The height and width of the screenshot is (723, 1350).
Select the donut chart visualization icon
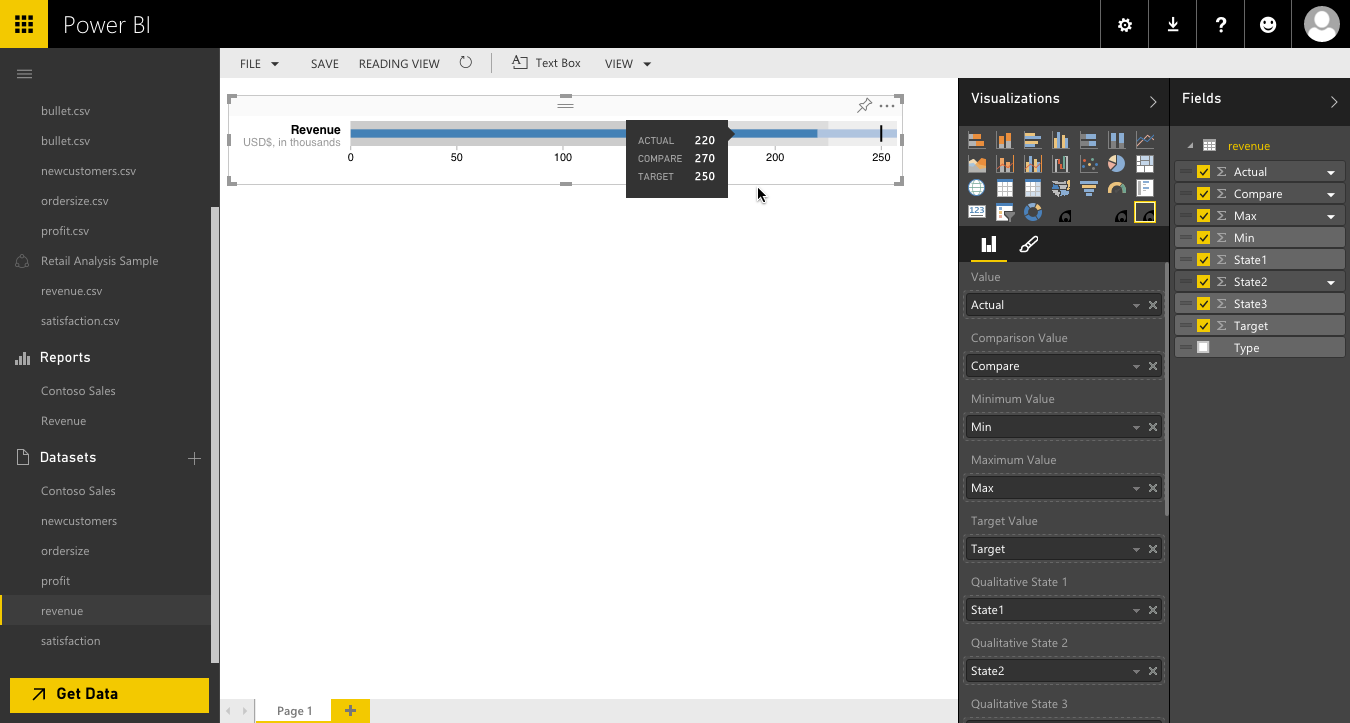click(1033, 212)
